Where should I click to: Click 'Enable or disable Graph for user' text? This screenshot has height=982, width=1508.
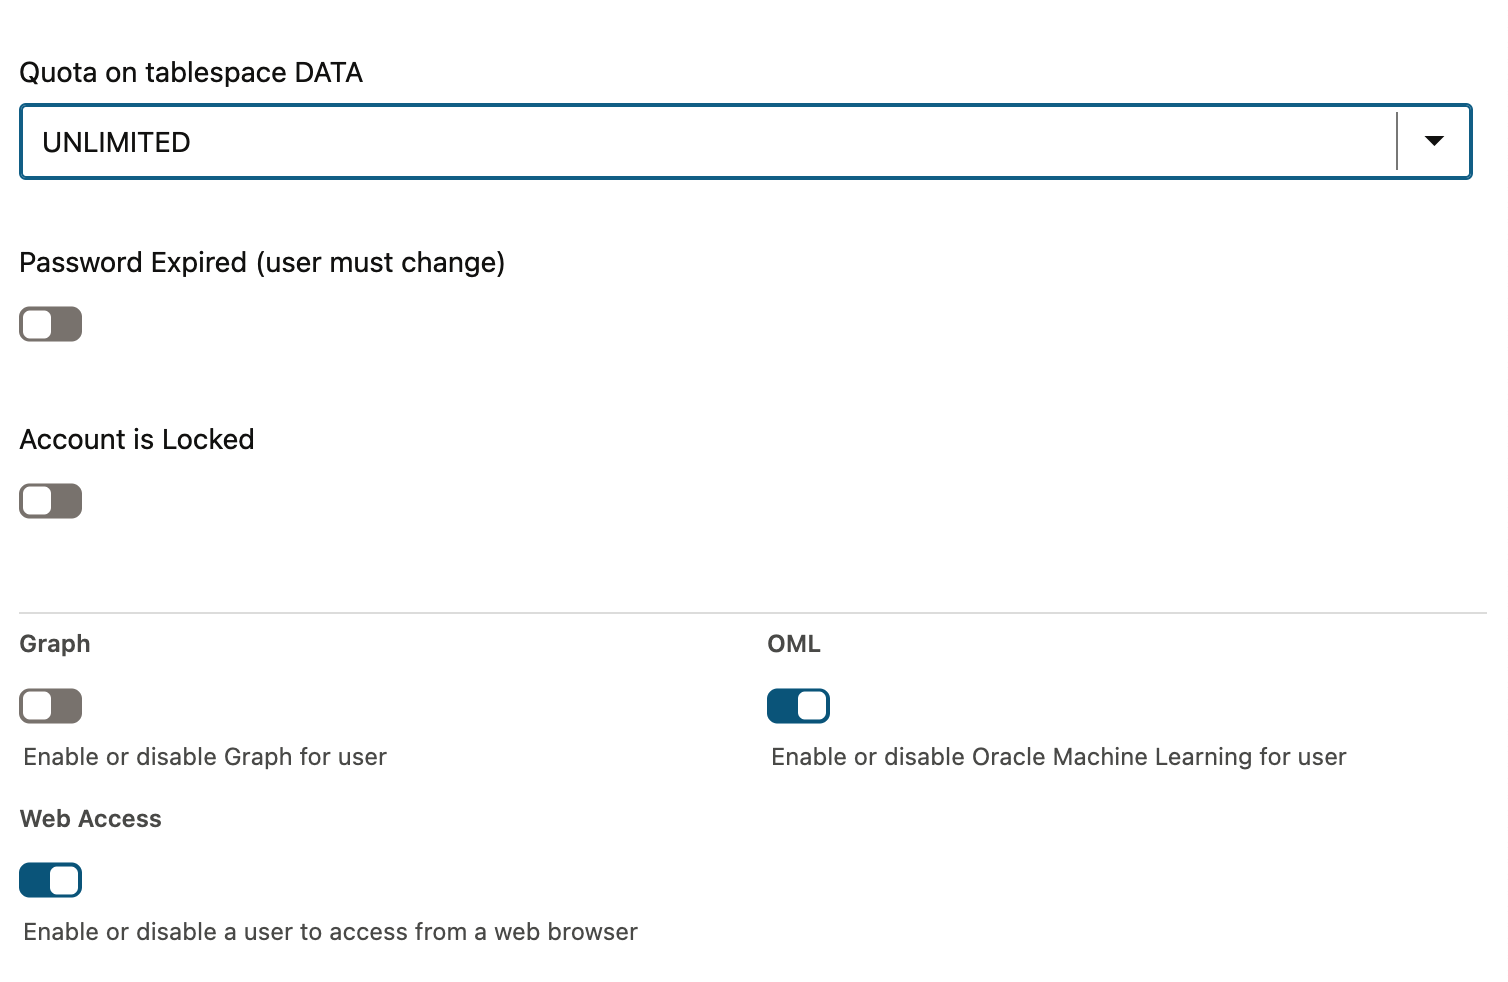[205, 757]
